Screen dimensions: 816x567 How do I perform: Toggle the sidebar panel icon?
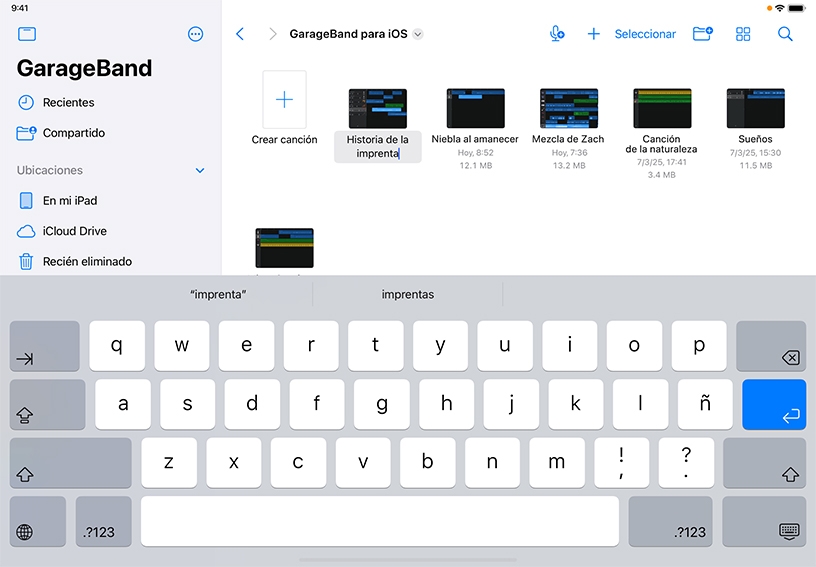click(27, 34)
